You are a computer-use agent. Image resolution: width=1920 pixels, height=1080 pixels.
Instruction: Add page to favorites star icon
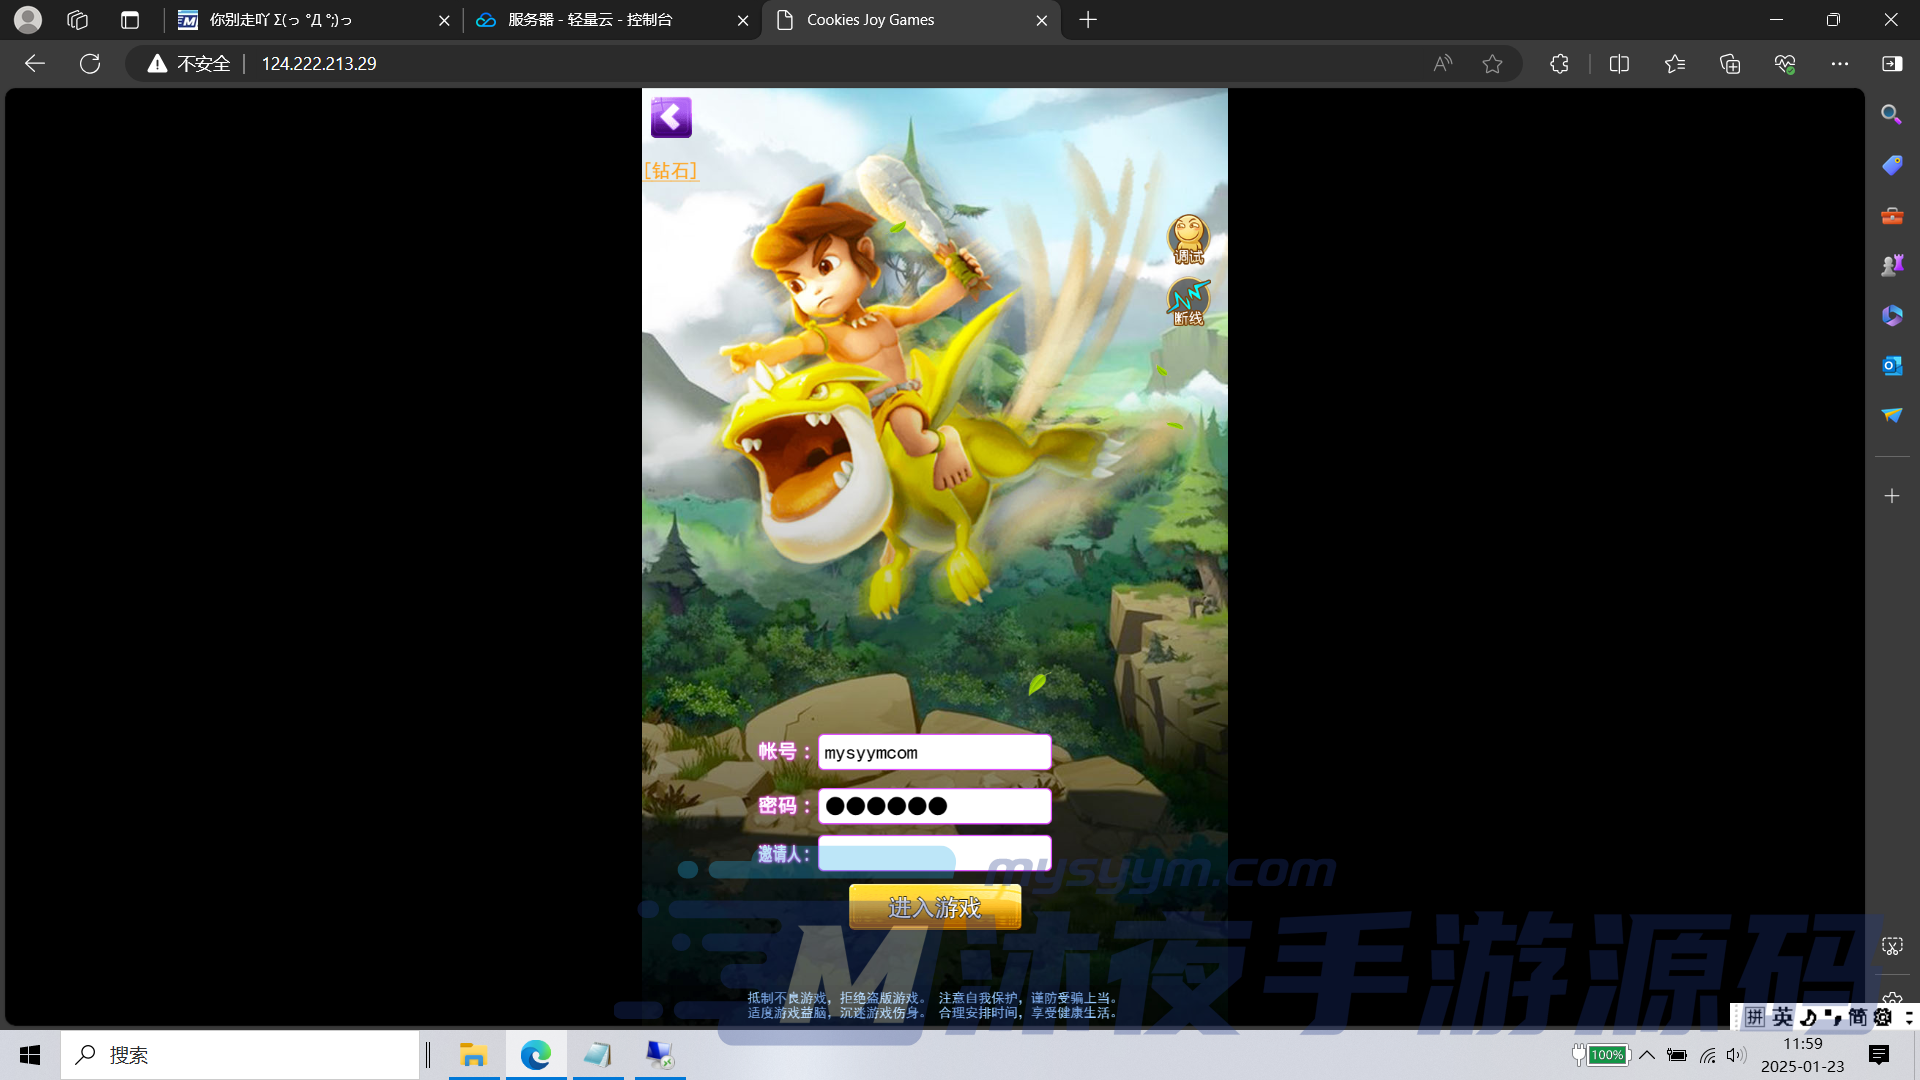1492,64
